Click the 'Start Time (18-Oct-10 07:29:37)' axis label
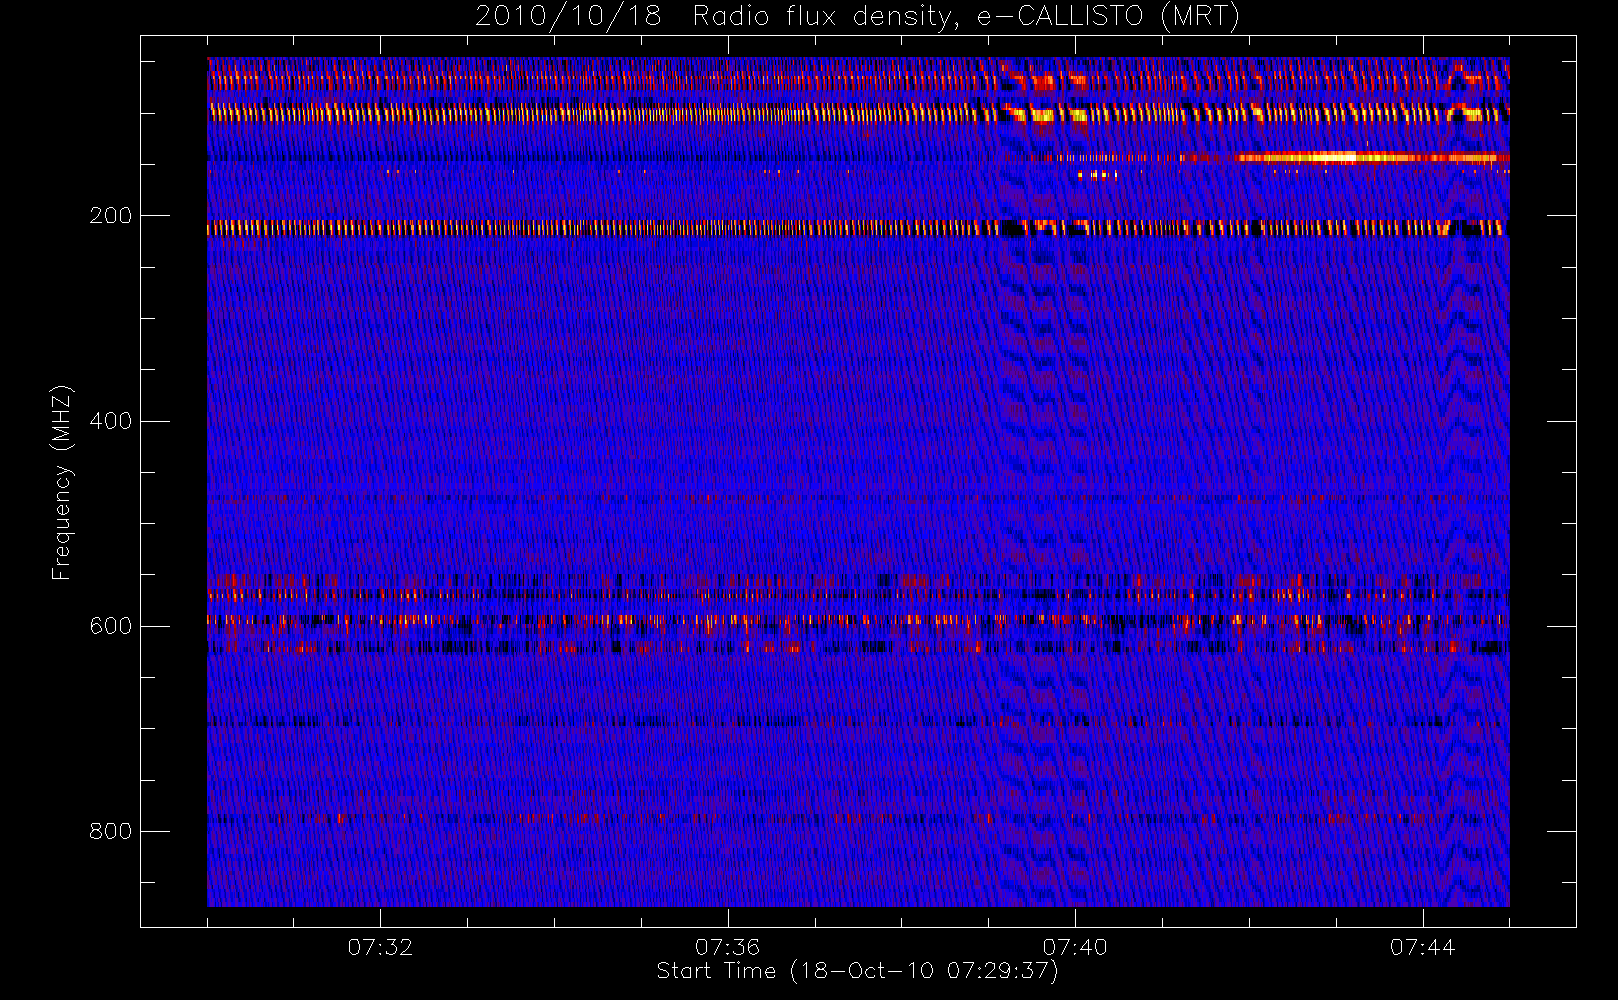 857,971
